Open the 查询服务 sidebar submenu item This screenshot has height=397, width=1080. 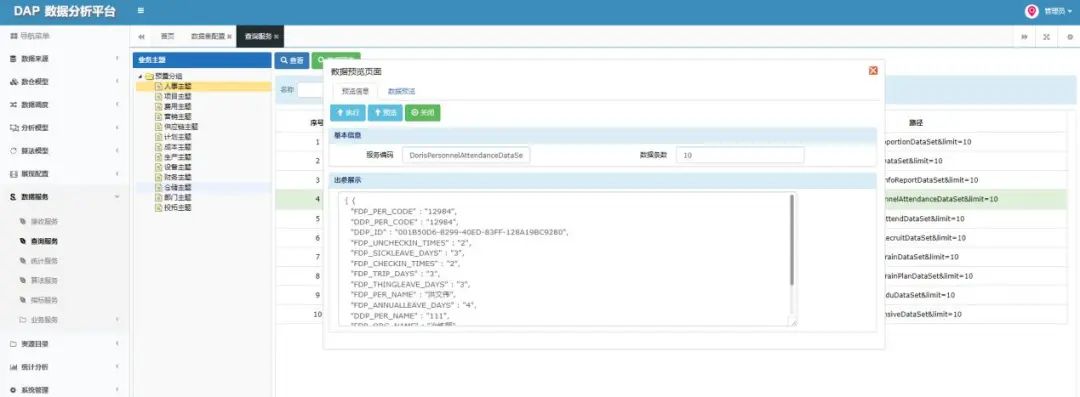tap(44, 241)
